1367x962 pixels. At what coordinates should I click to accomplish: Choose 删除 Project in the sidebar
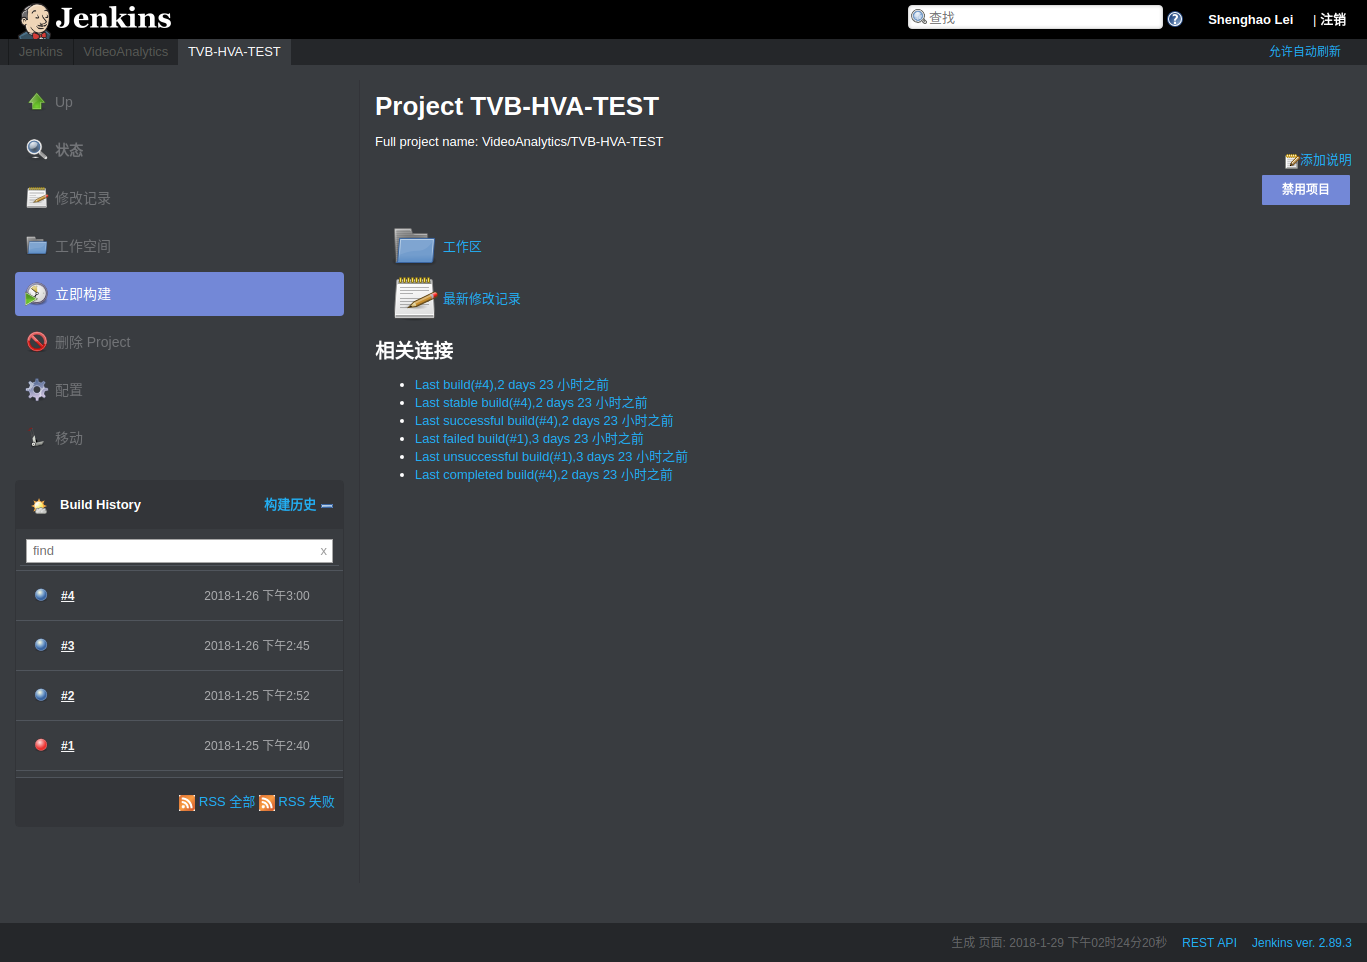(180, 342)
